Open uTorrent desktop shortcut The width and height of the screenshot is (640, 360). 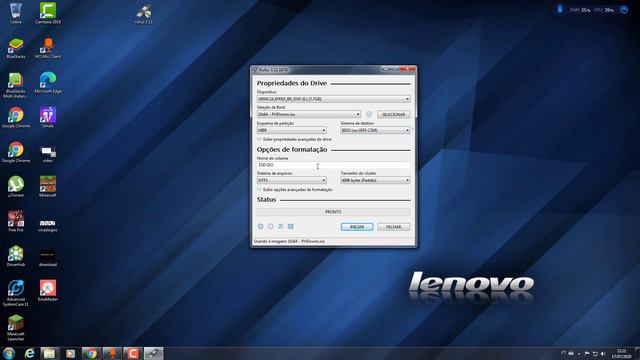[x=16, y=187]
